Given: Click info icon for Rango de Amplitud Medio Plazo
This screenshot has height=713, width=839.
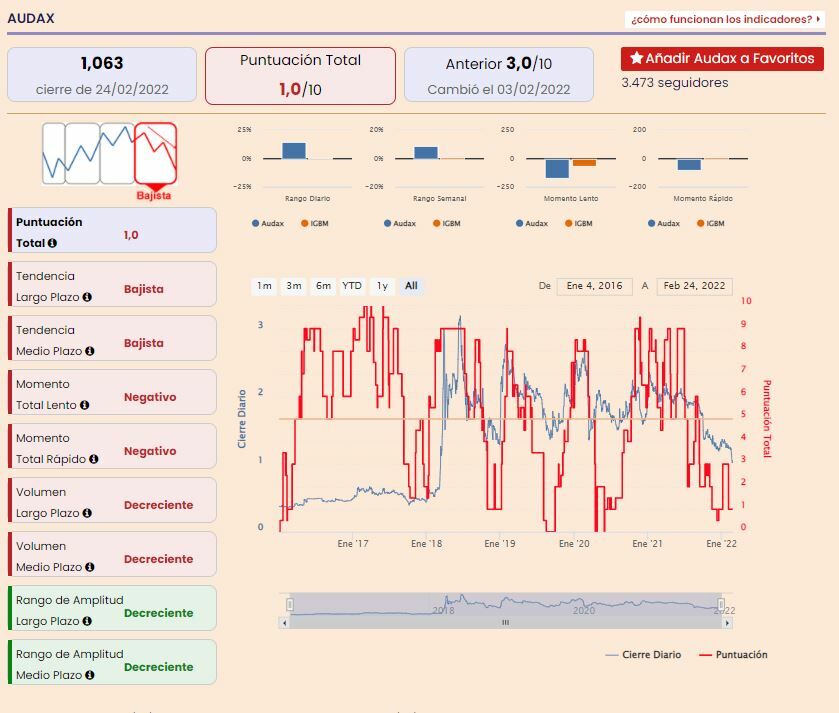Looking at the screenshot, I should 89,675.
